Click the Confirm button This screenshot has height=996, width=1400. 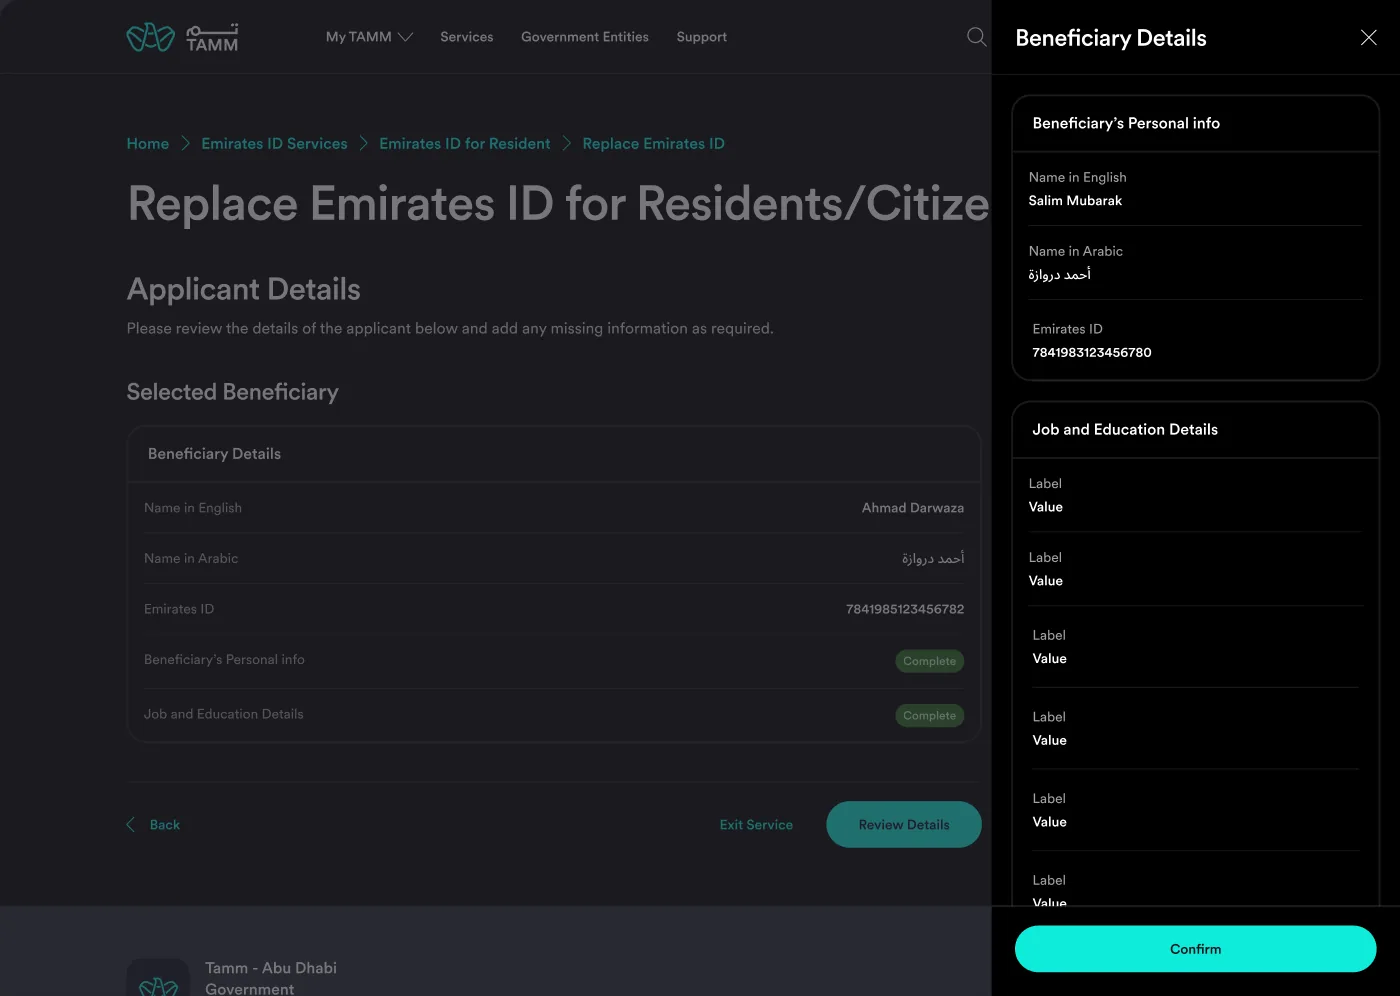[x=1196, y=949]
